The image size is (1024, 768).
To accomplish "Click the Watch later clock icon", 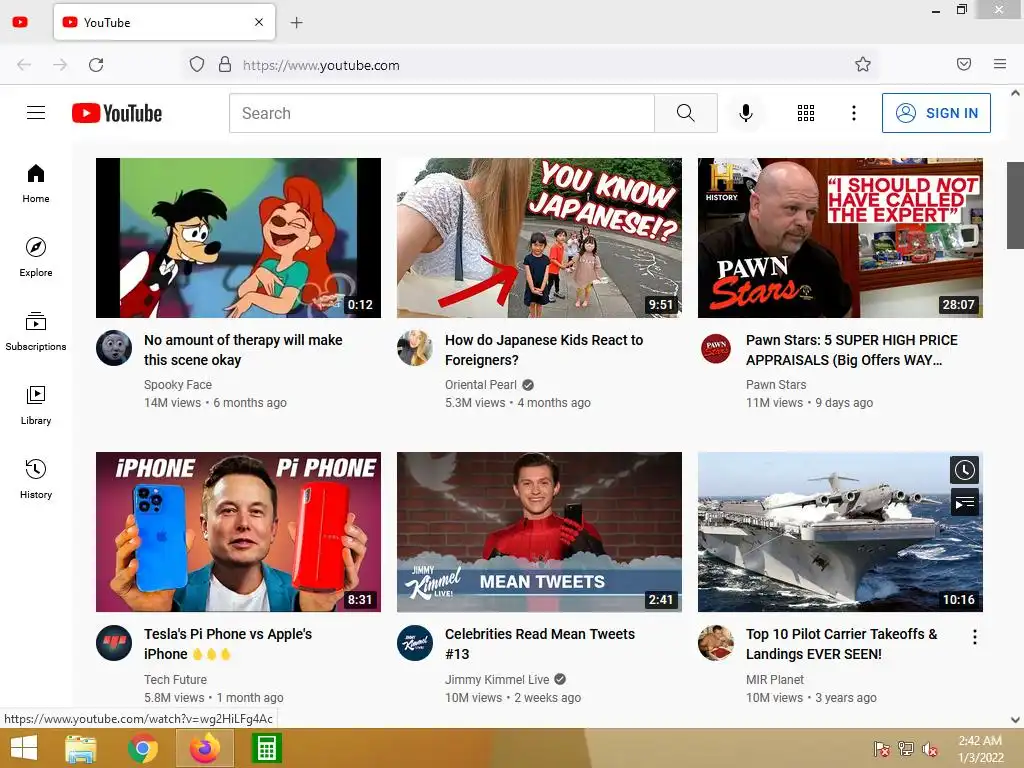I will point(965,470).
